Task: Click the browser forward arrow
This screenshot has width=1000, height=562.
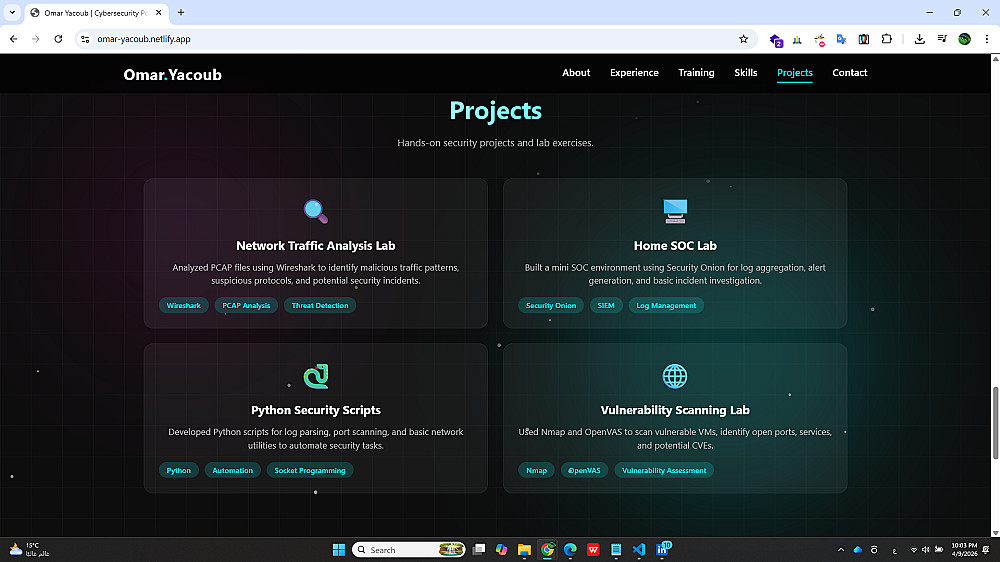Action: [36, 39]
